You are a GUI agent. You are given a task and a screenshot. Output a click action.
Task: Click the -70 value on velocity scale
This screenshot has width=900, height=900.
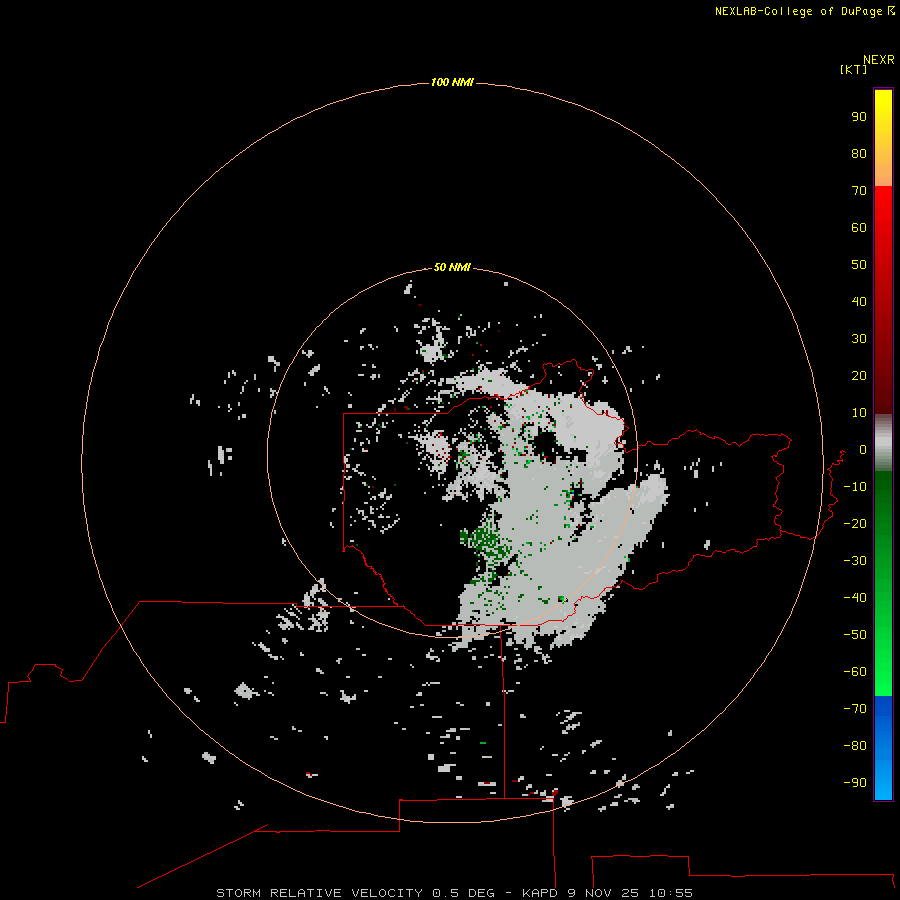(855, 709)
